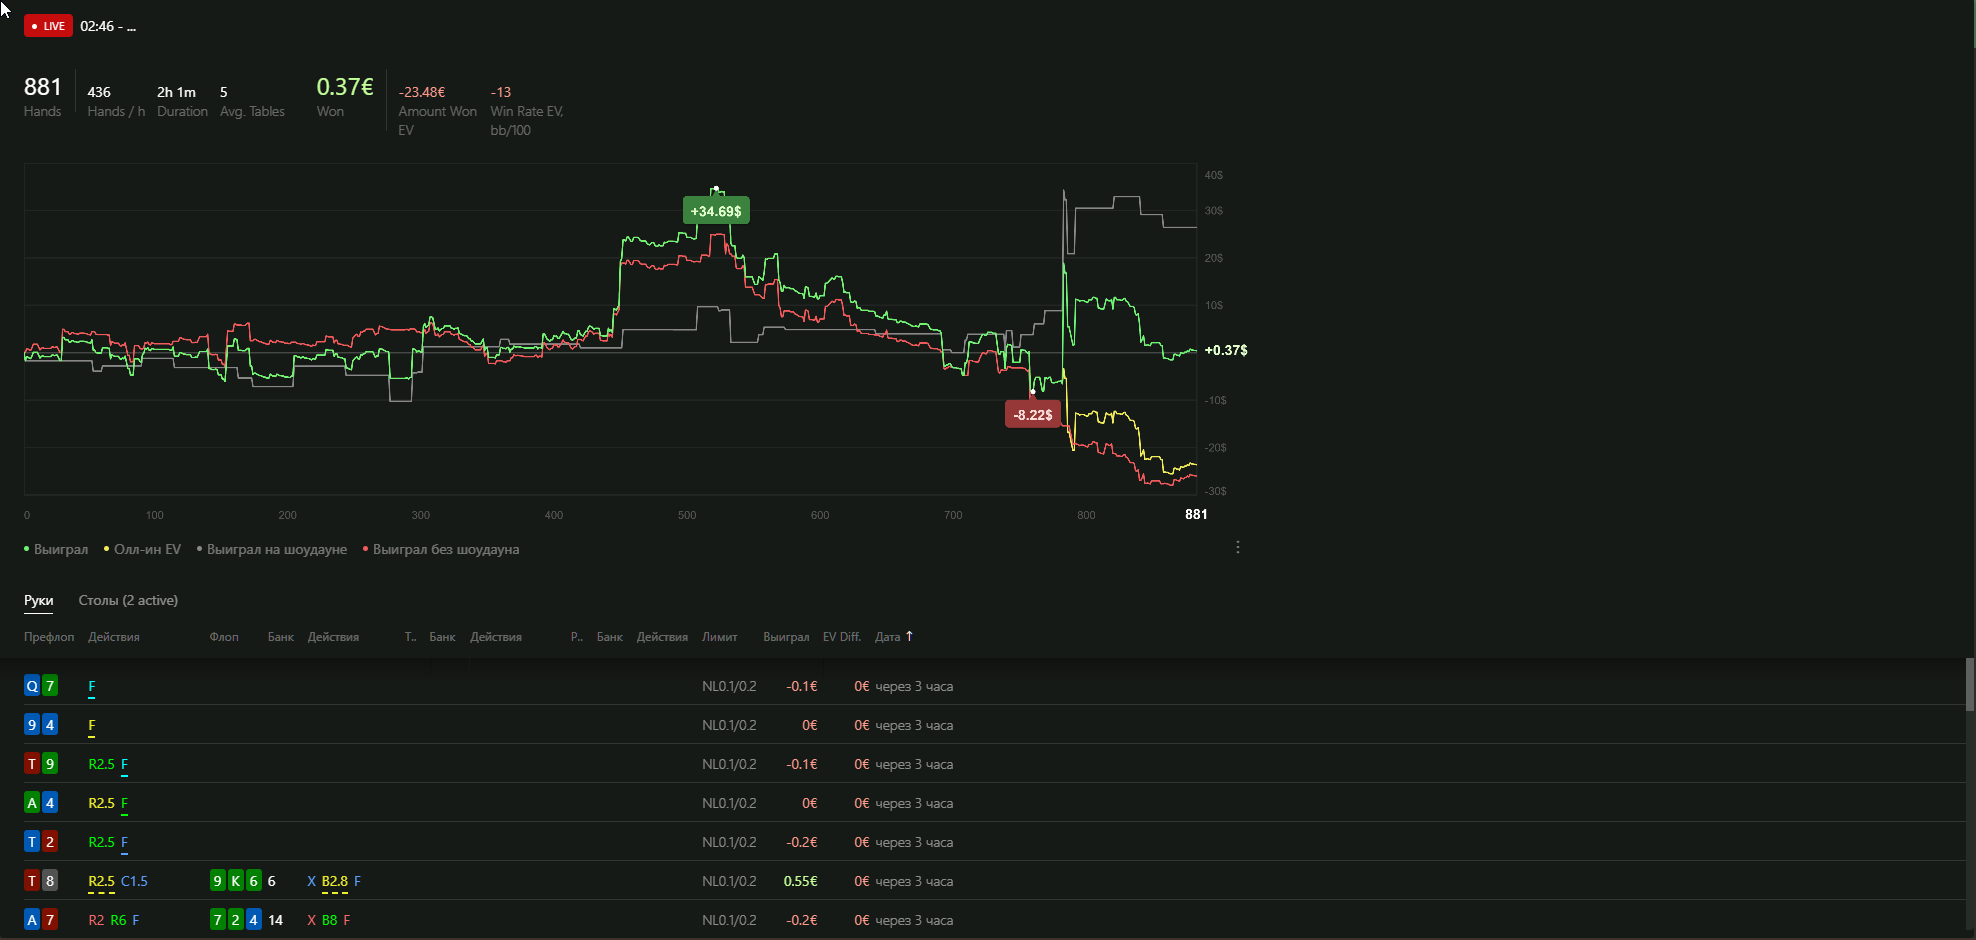Toggle the Олл-ин EV legend series
Viewport: 1976px width, 940px height.
click(x=142, y=549)
